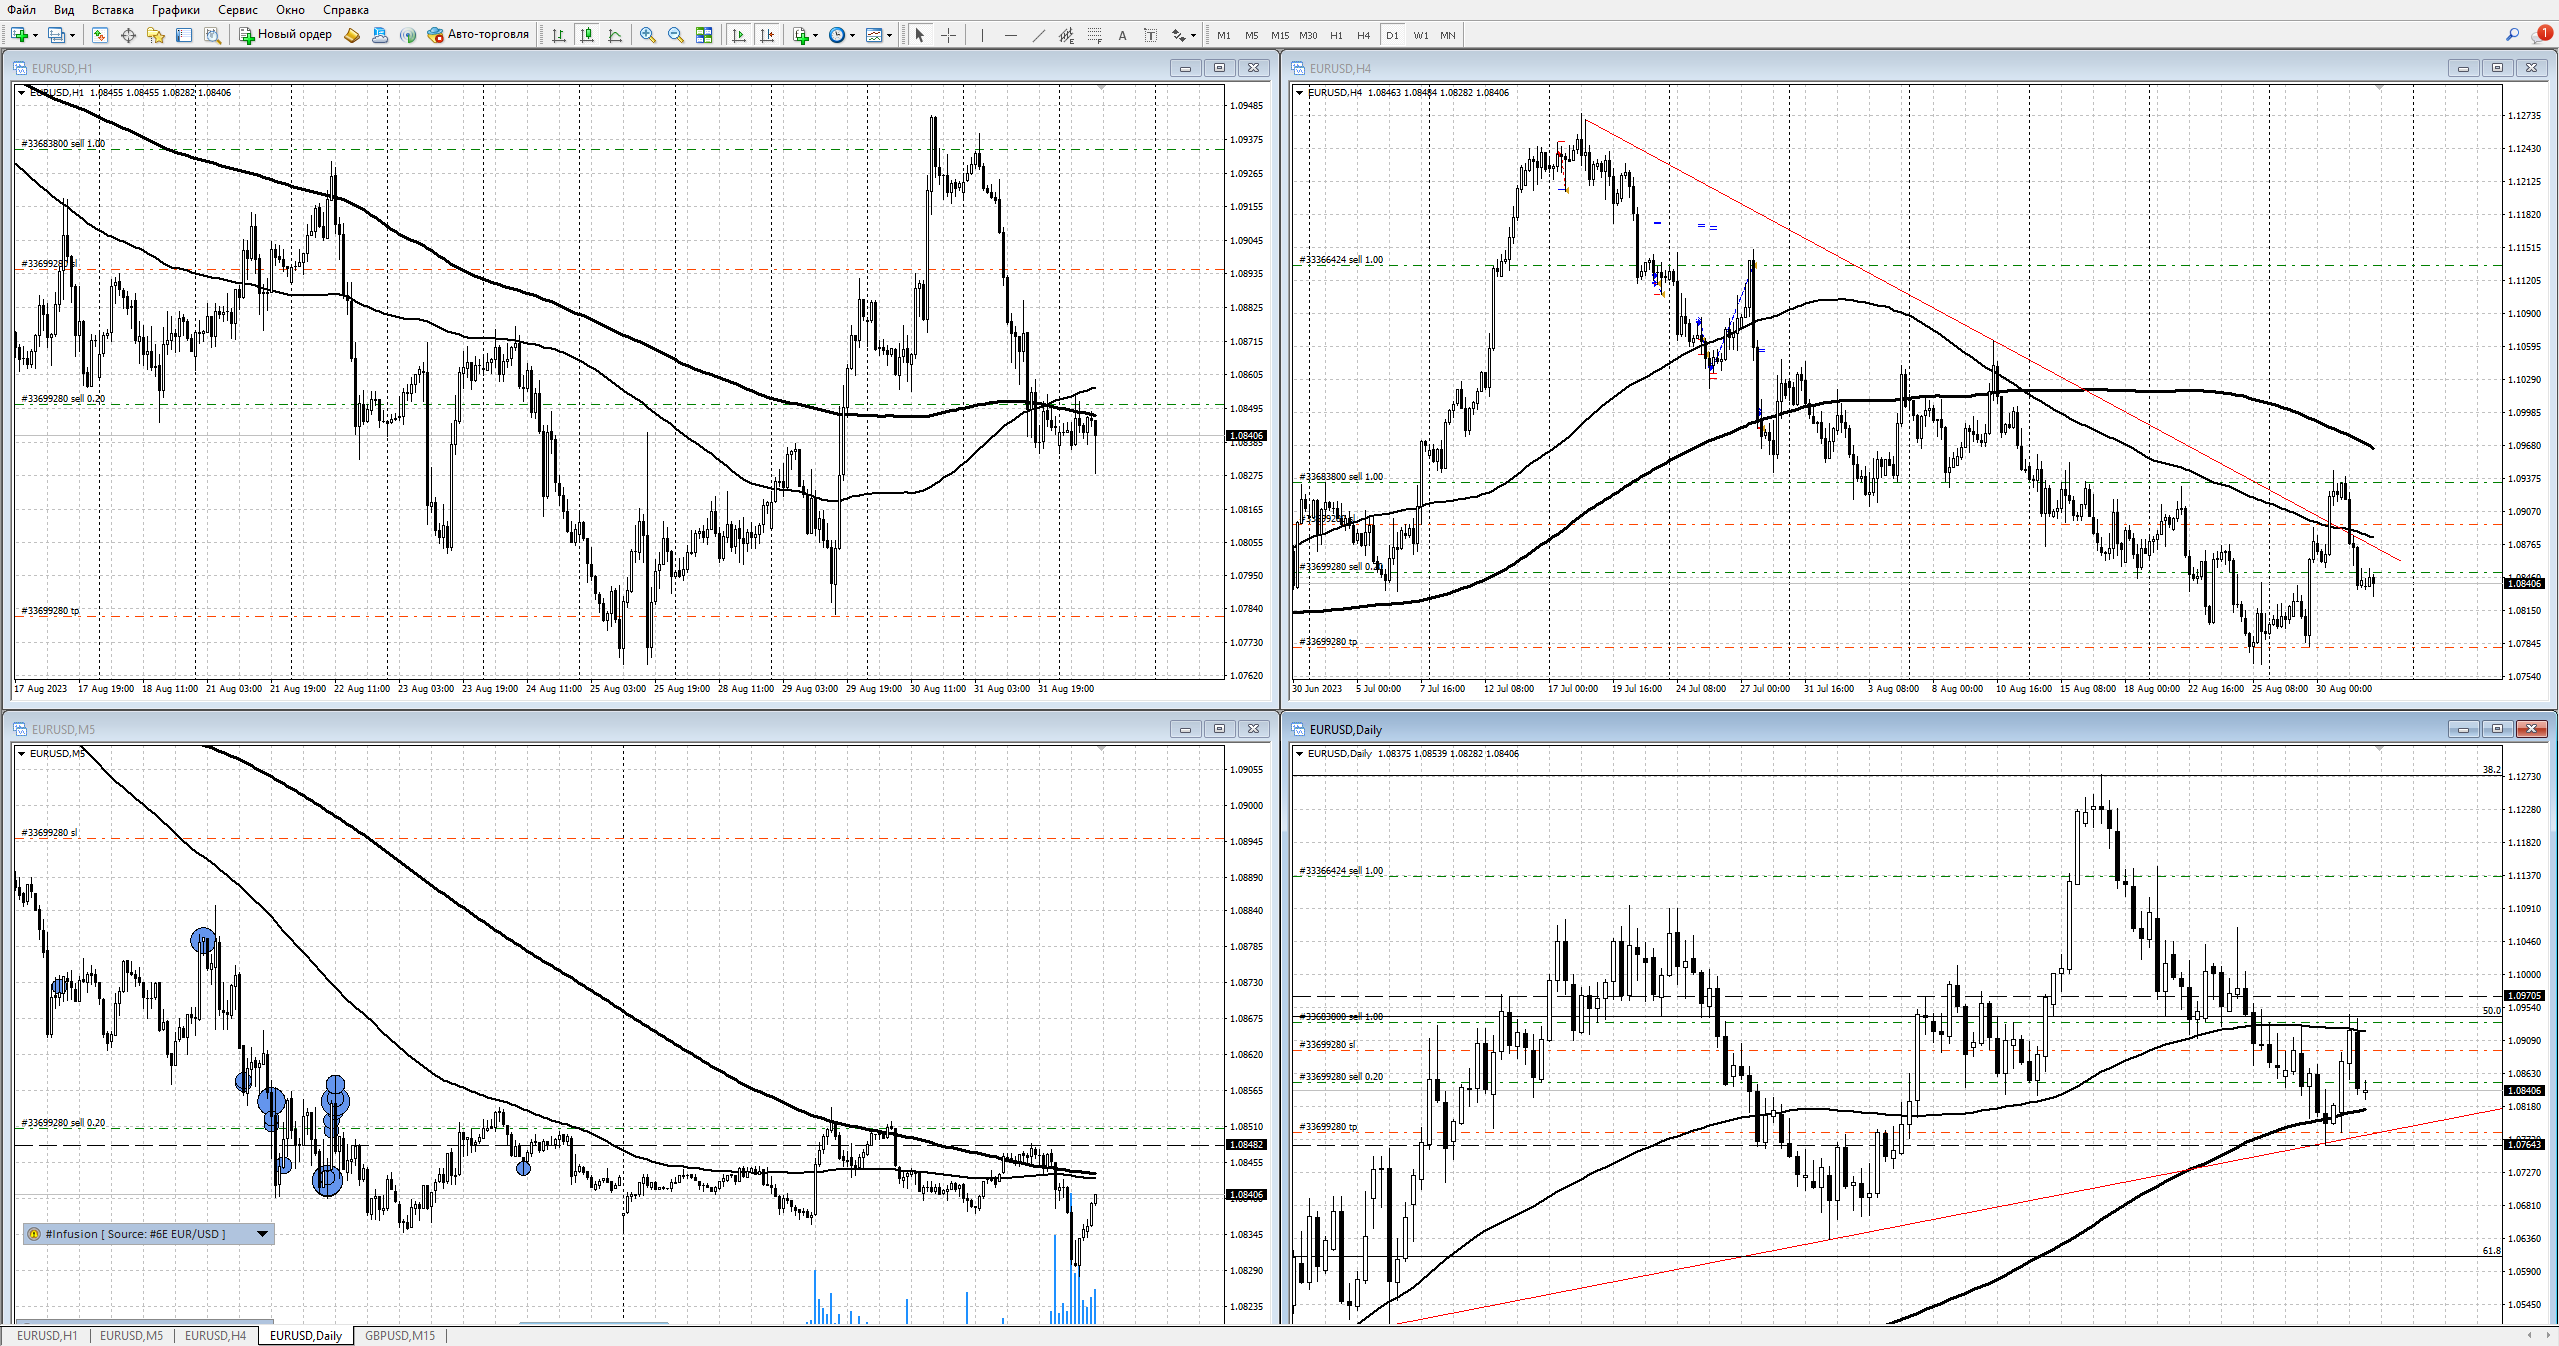This screenshot has width=2559, height=1346.
Task: Select the trendline drawing tool
Action: click(x=1039, y=35)
